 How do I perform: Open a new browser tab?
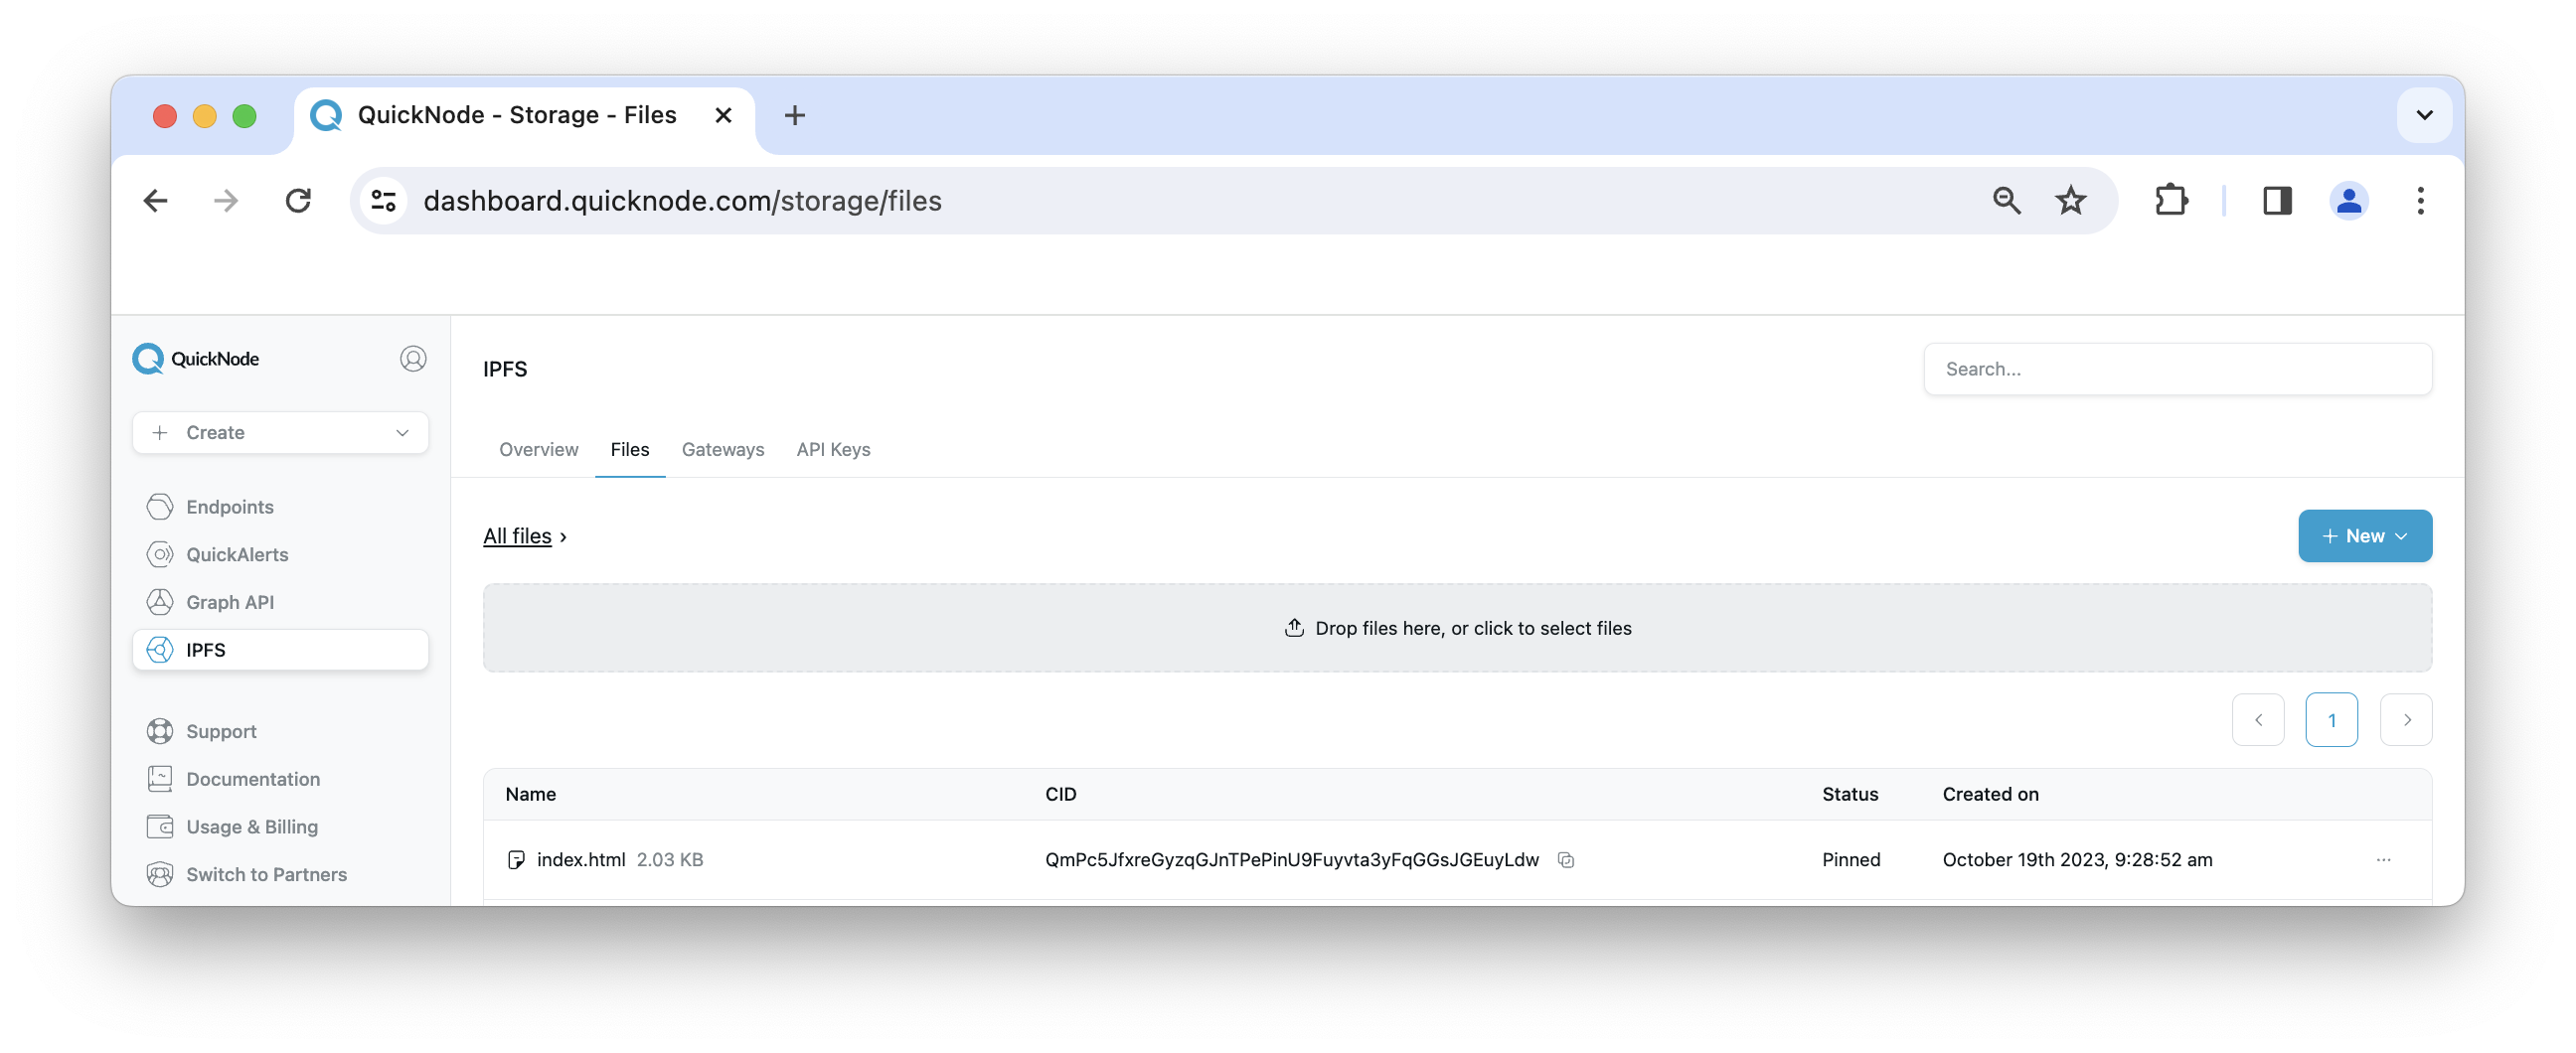point(795,116)
